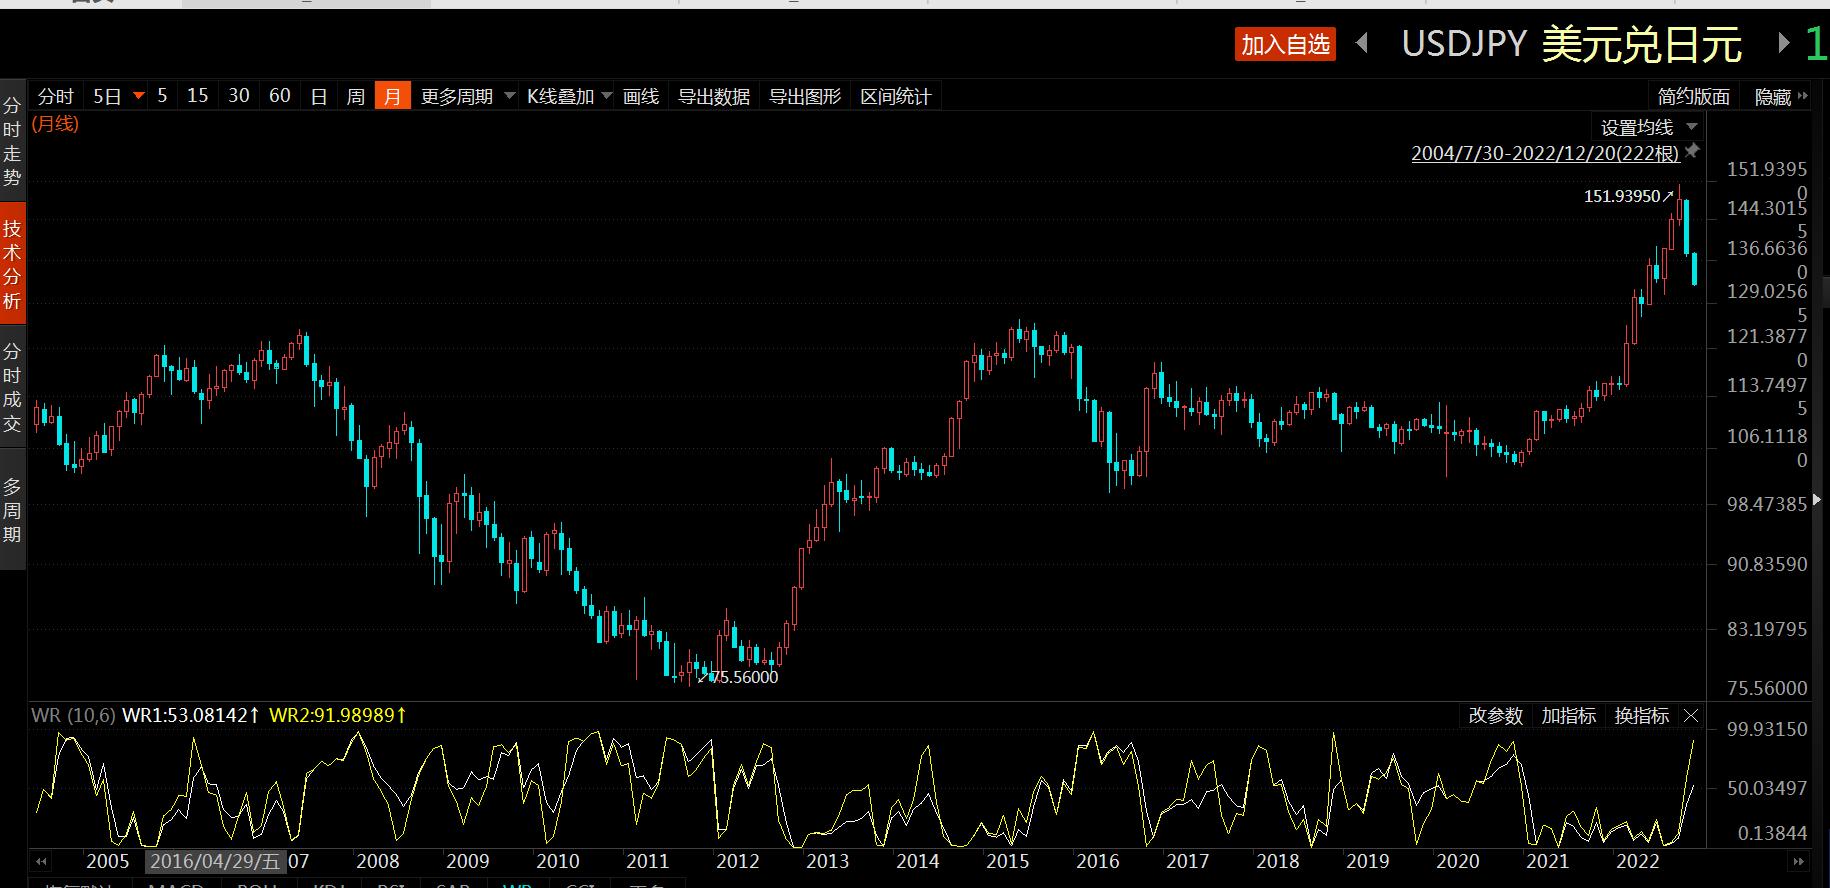Open the 5日 dropdown arrow
This screenshot has height=888, width=1830.
coord(139,96)
